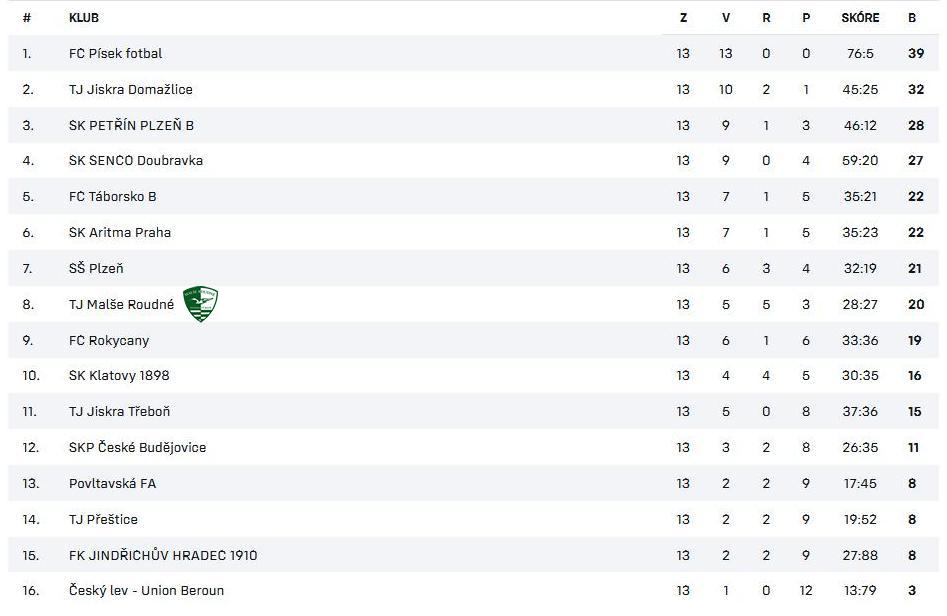Click the SKÓRE column header
Viewport: 947px width, 616px height.
tap(860, 17)
